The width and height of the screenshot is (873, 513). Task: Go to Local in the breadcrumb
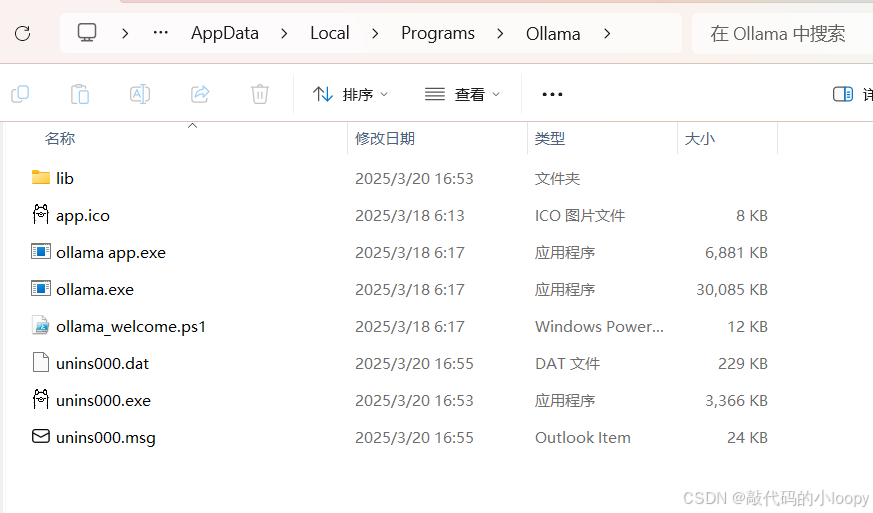click(330, 33)
